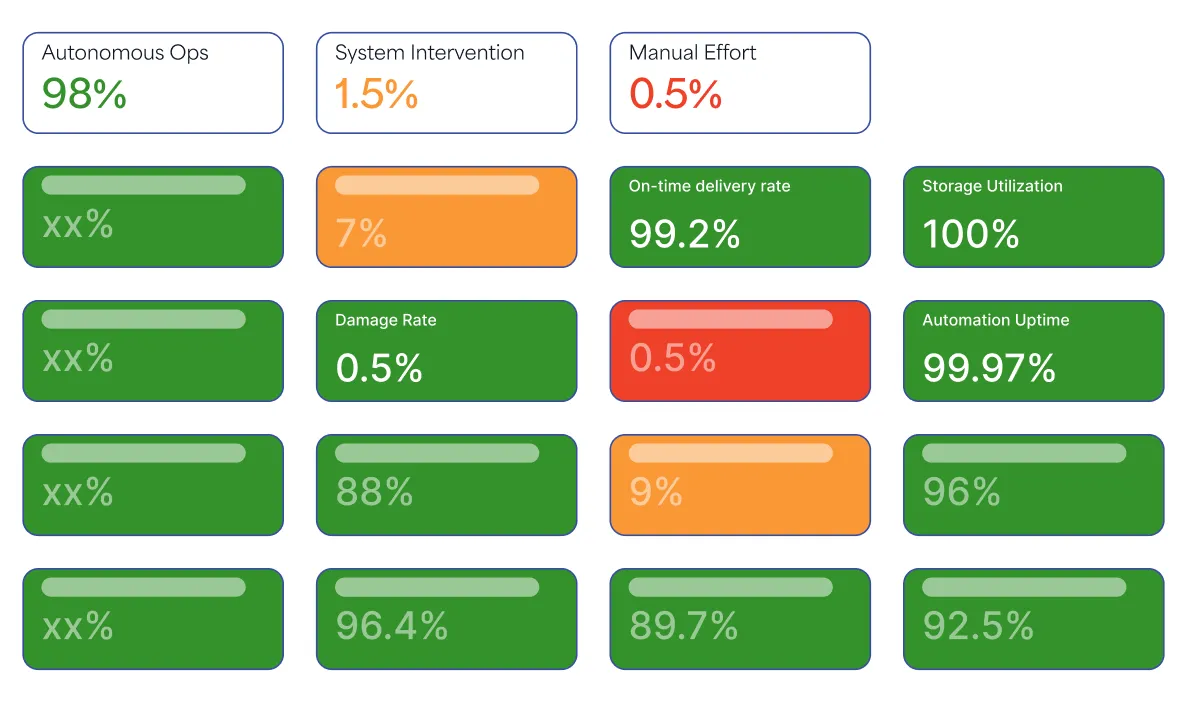Select the Manual Effort 0.5% card

(x=740, y=83)
